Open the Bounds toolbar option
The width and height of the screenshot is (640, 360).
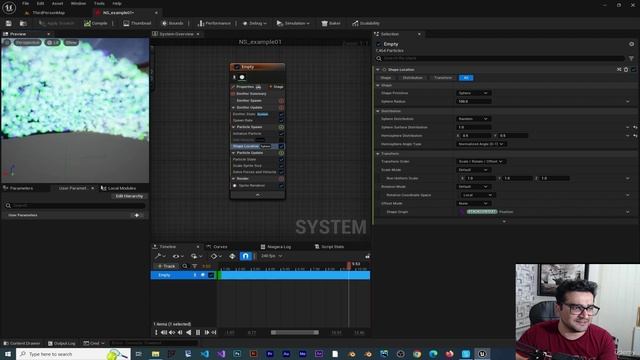point(173,23)
